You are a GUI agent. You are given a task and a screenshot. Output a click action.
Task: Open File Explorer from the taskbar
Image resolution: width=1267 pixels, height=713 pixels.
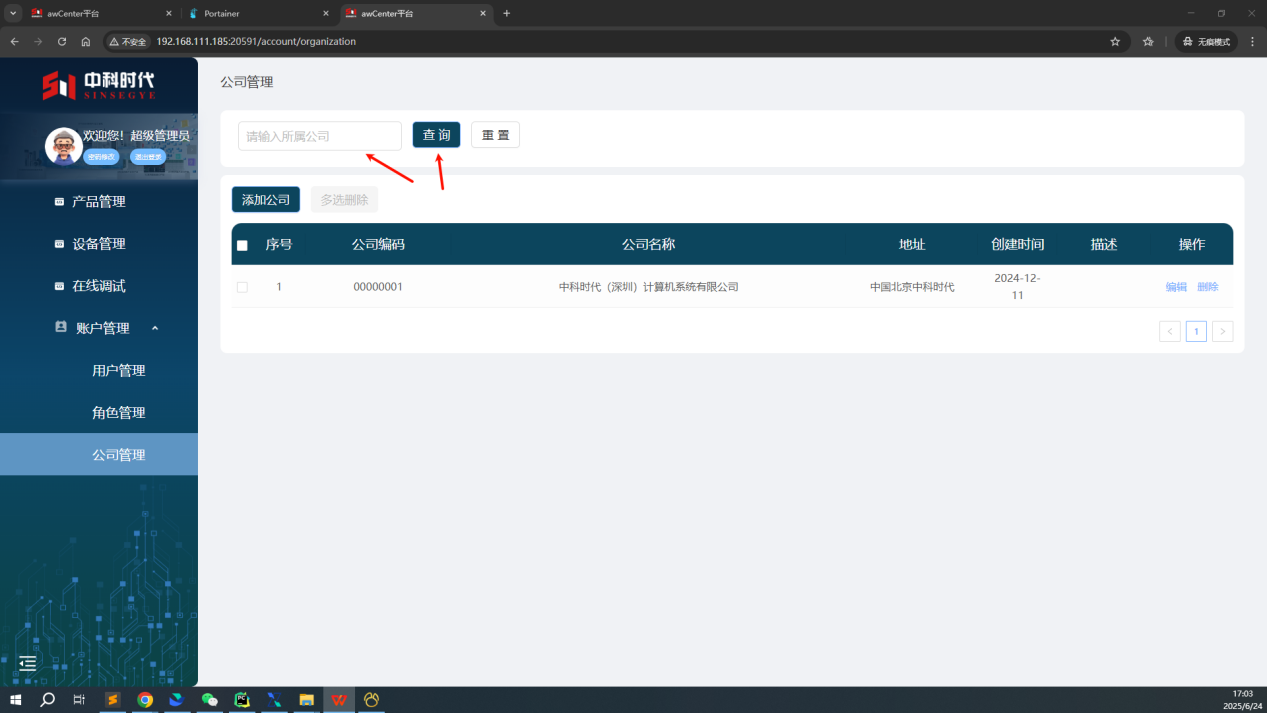[x=306, y=700]
